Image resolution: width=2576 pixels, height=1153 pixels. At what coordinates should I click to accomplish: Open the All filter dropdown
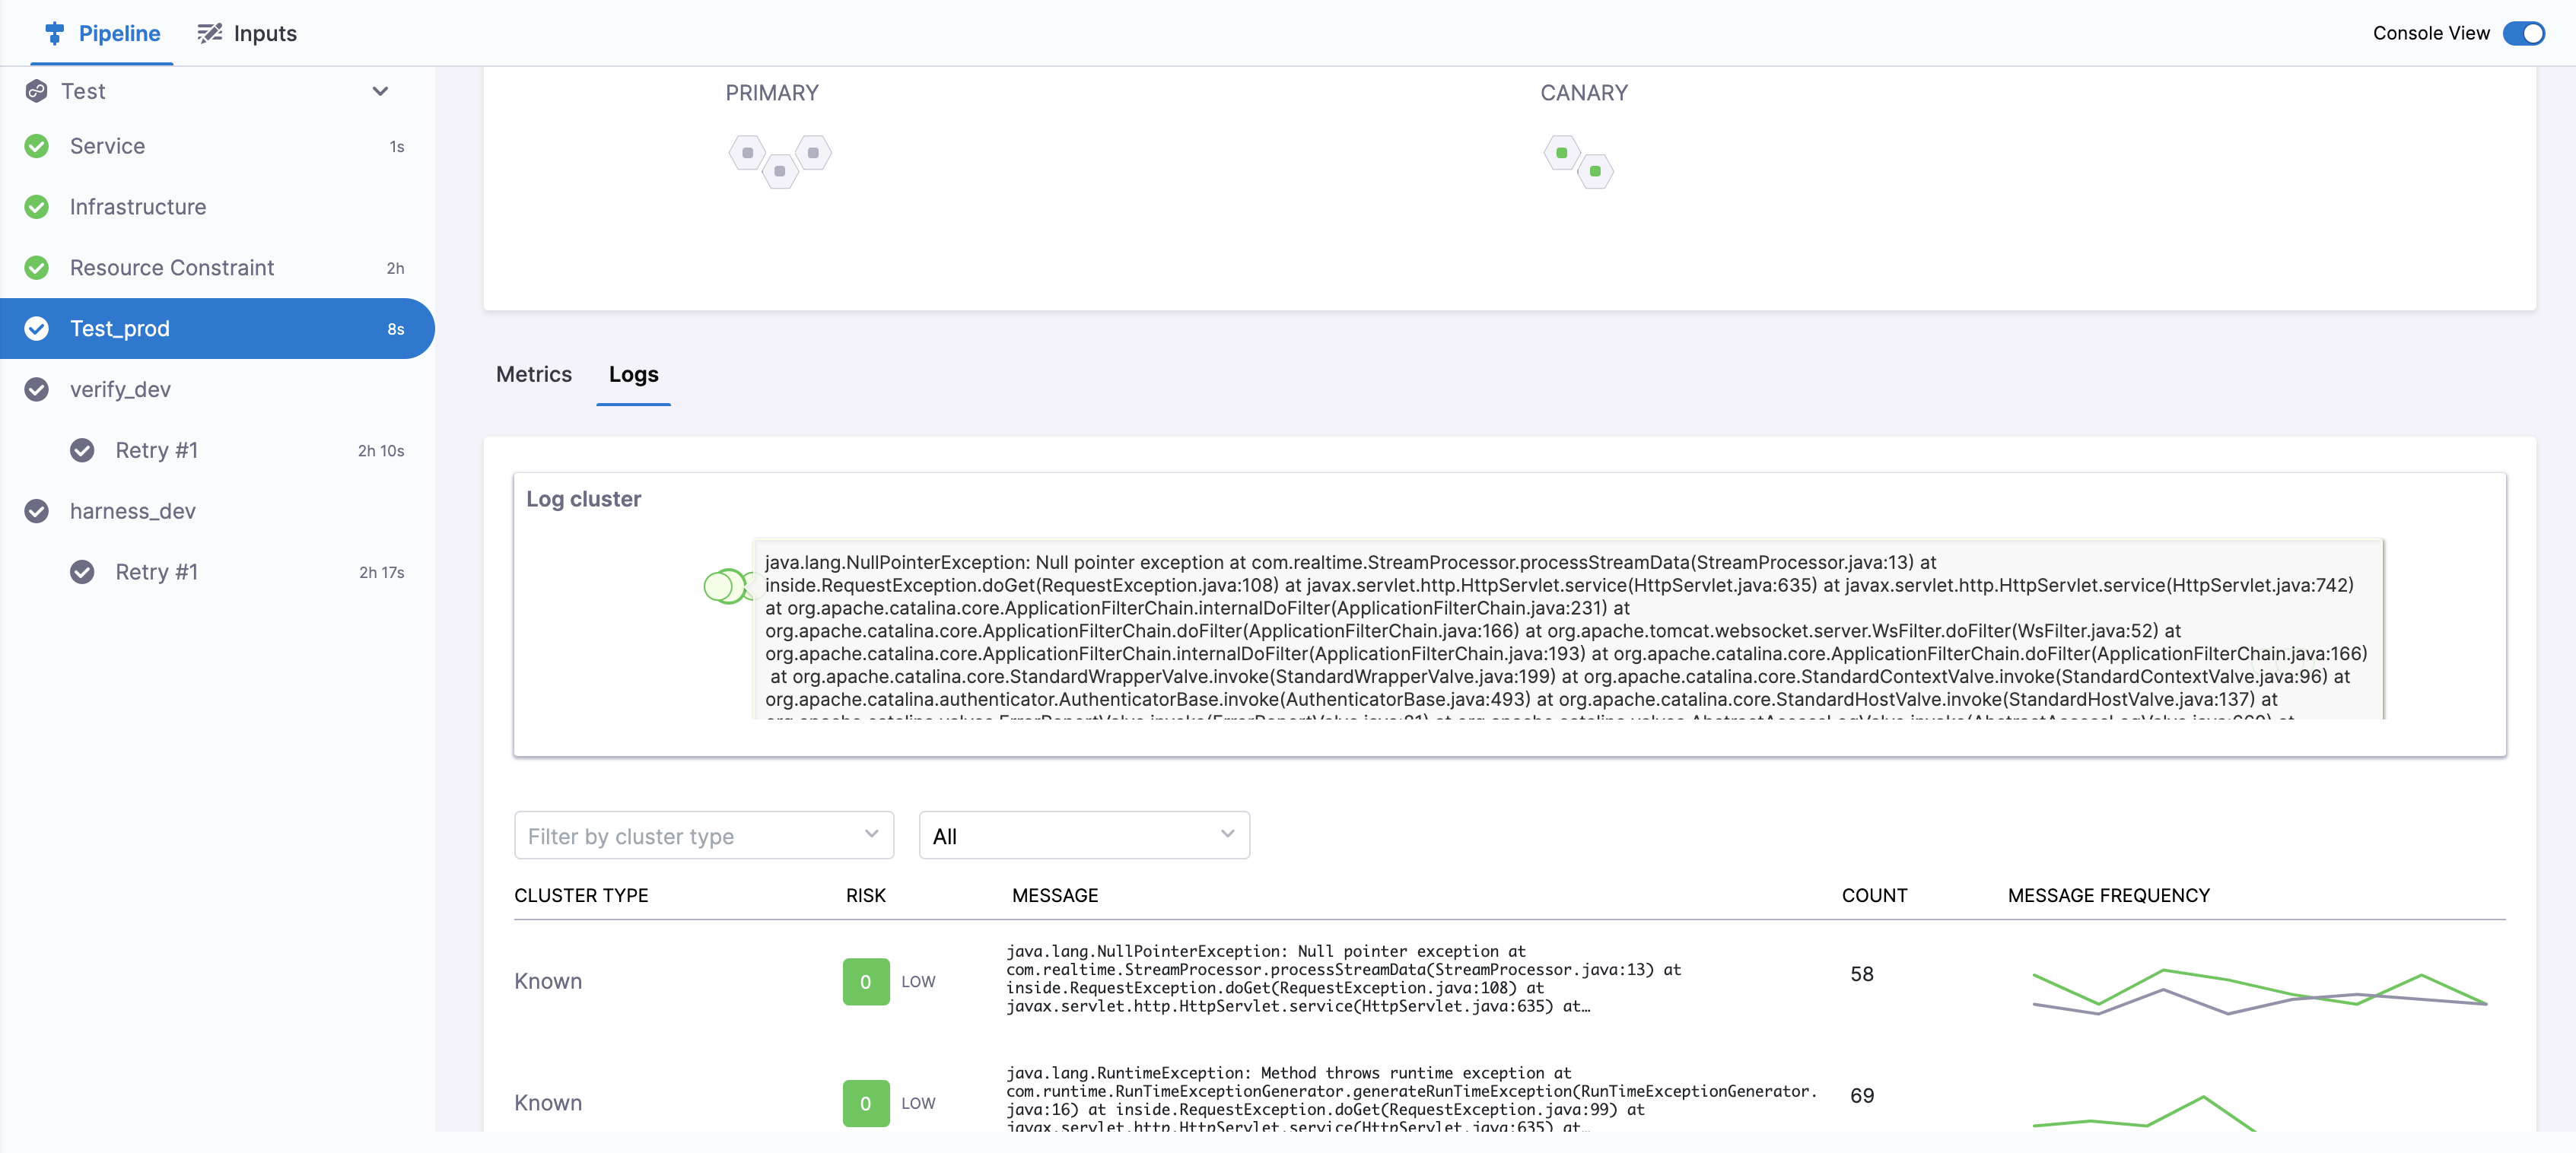point(1084,835)
